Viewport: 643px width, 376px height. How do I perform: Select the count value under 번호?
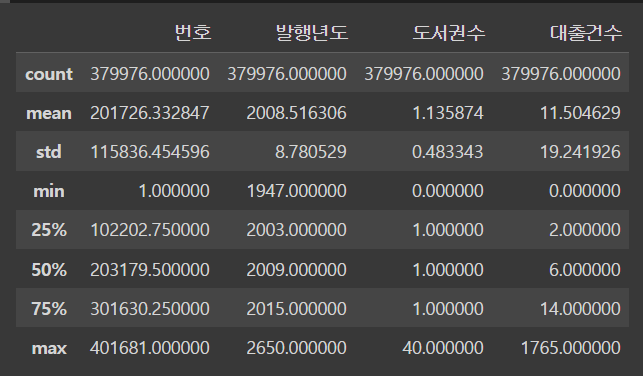[150, 74]
